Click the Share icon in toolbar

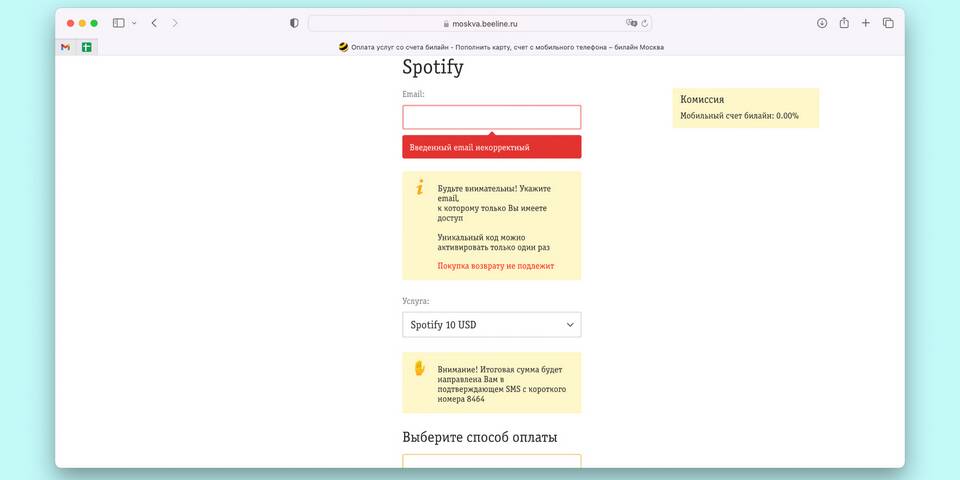click(x=844, y=23)
